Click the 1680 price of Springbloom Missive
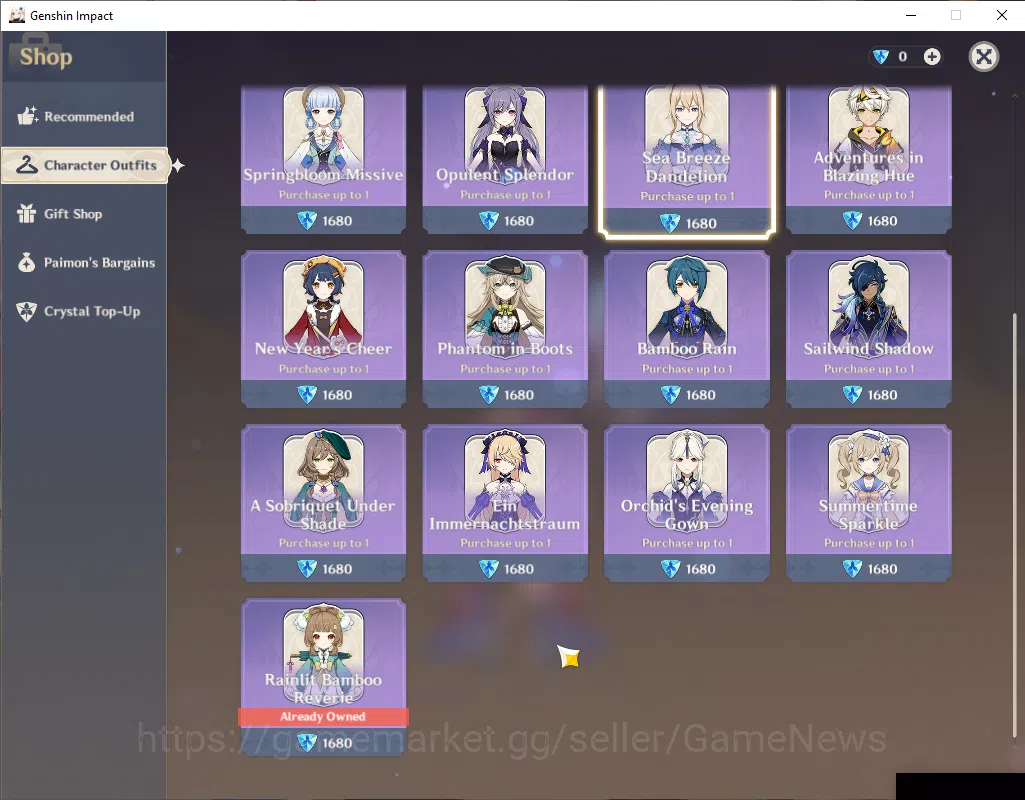1025x800 pixels. [x=337, y=221]
